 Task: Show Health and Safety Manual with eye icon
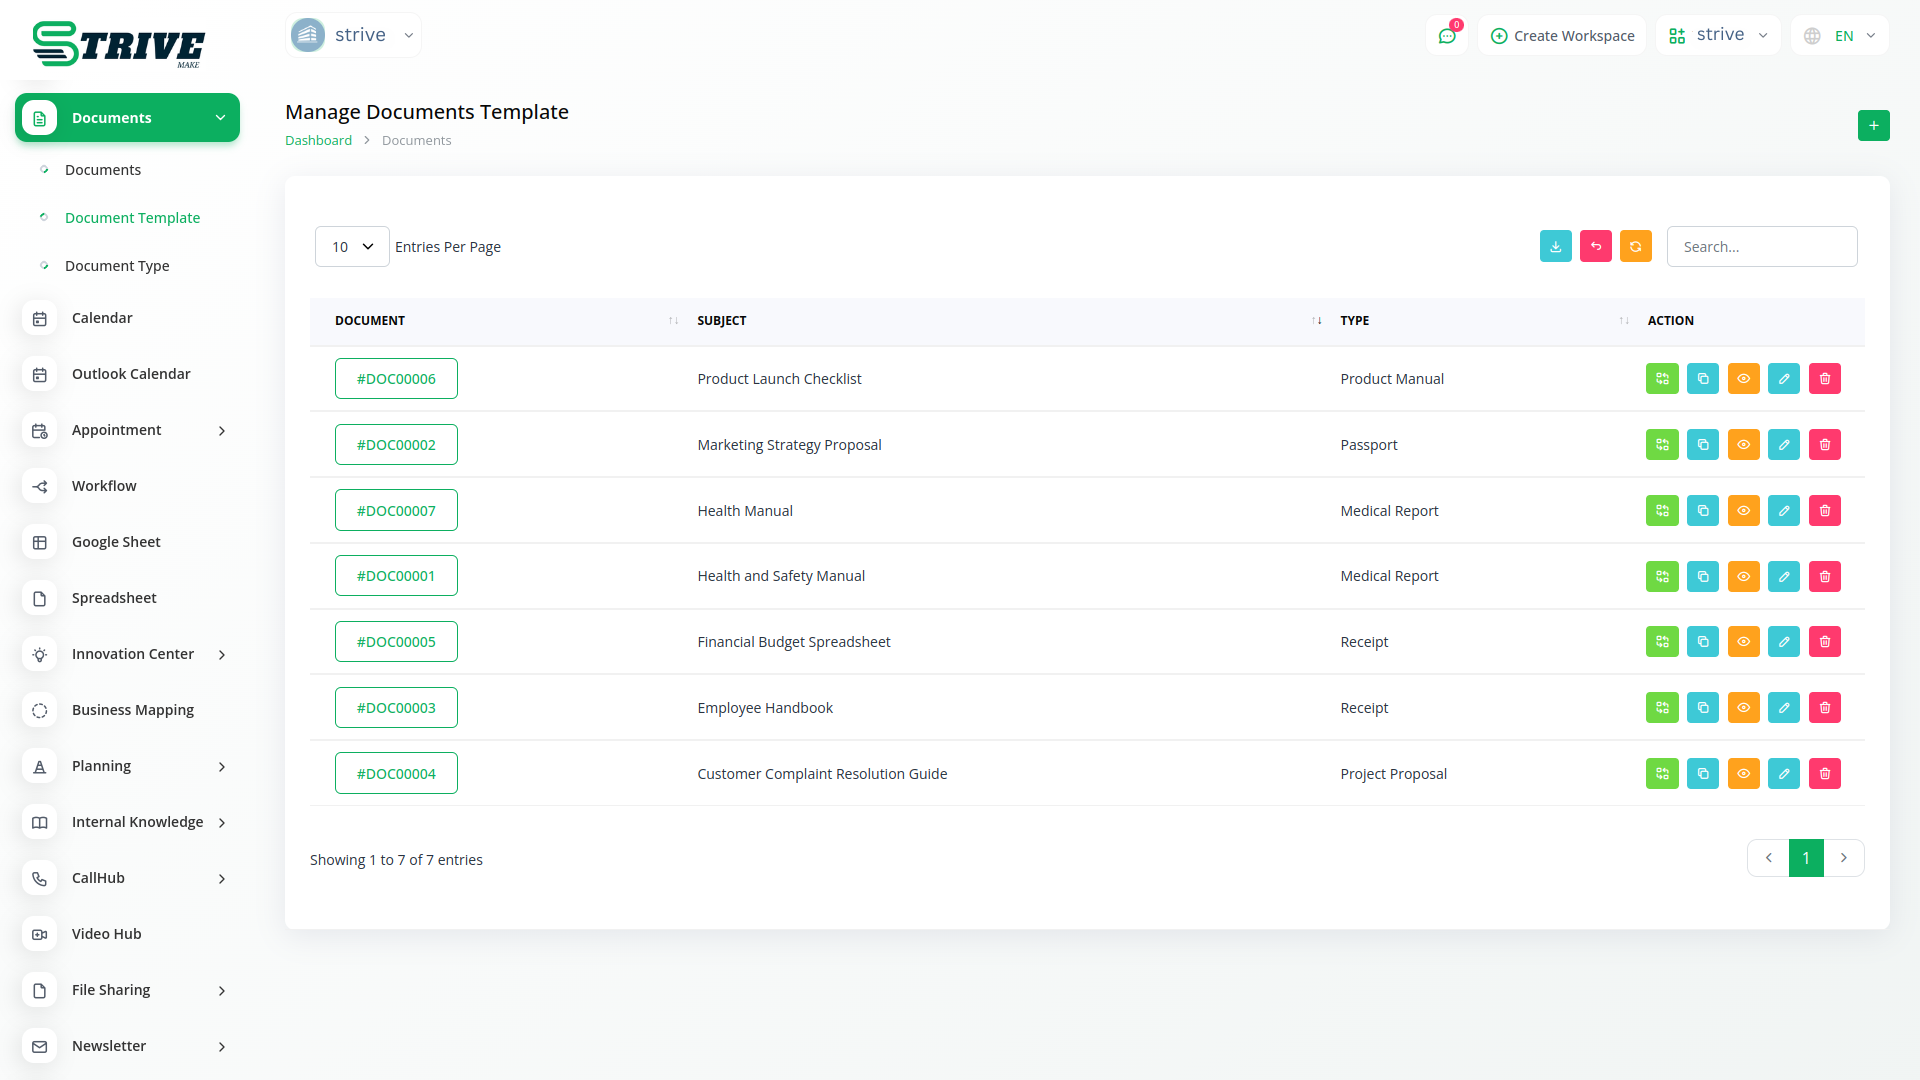pyautogui.click(x=1743, y=576)
